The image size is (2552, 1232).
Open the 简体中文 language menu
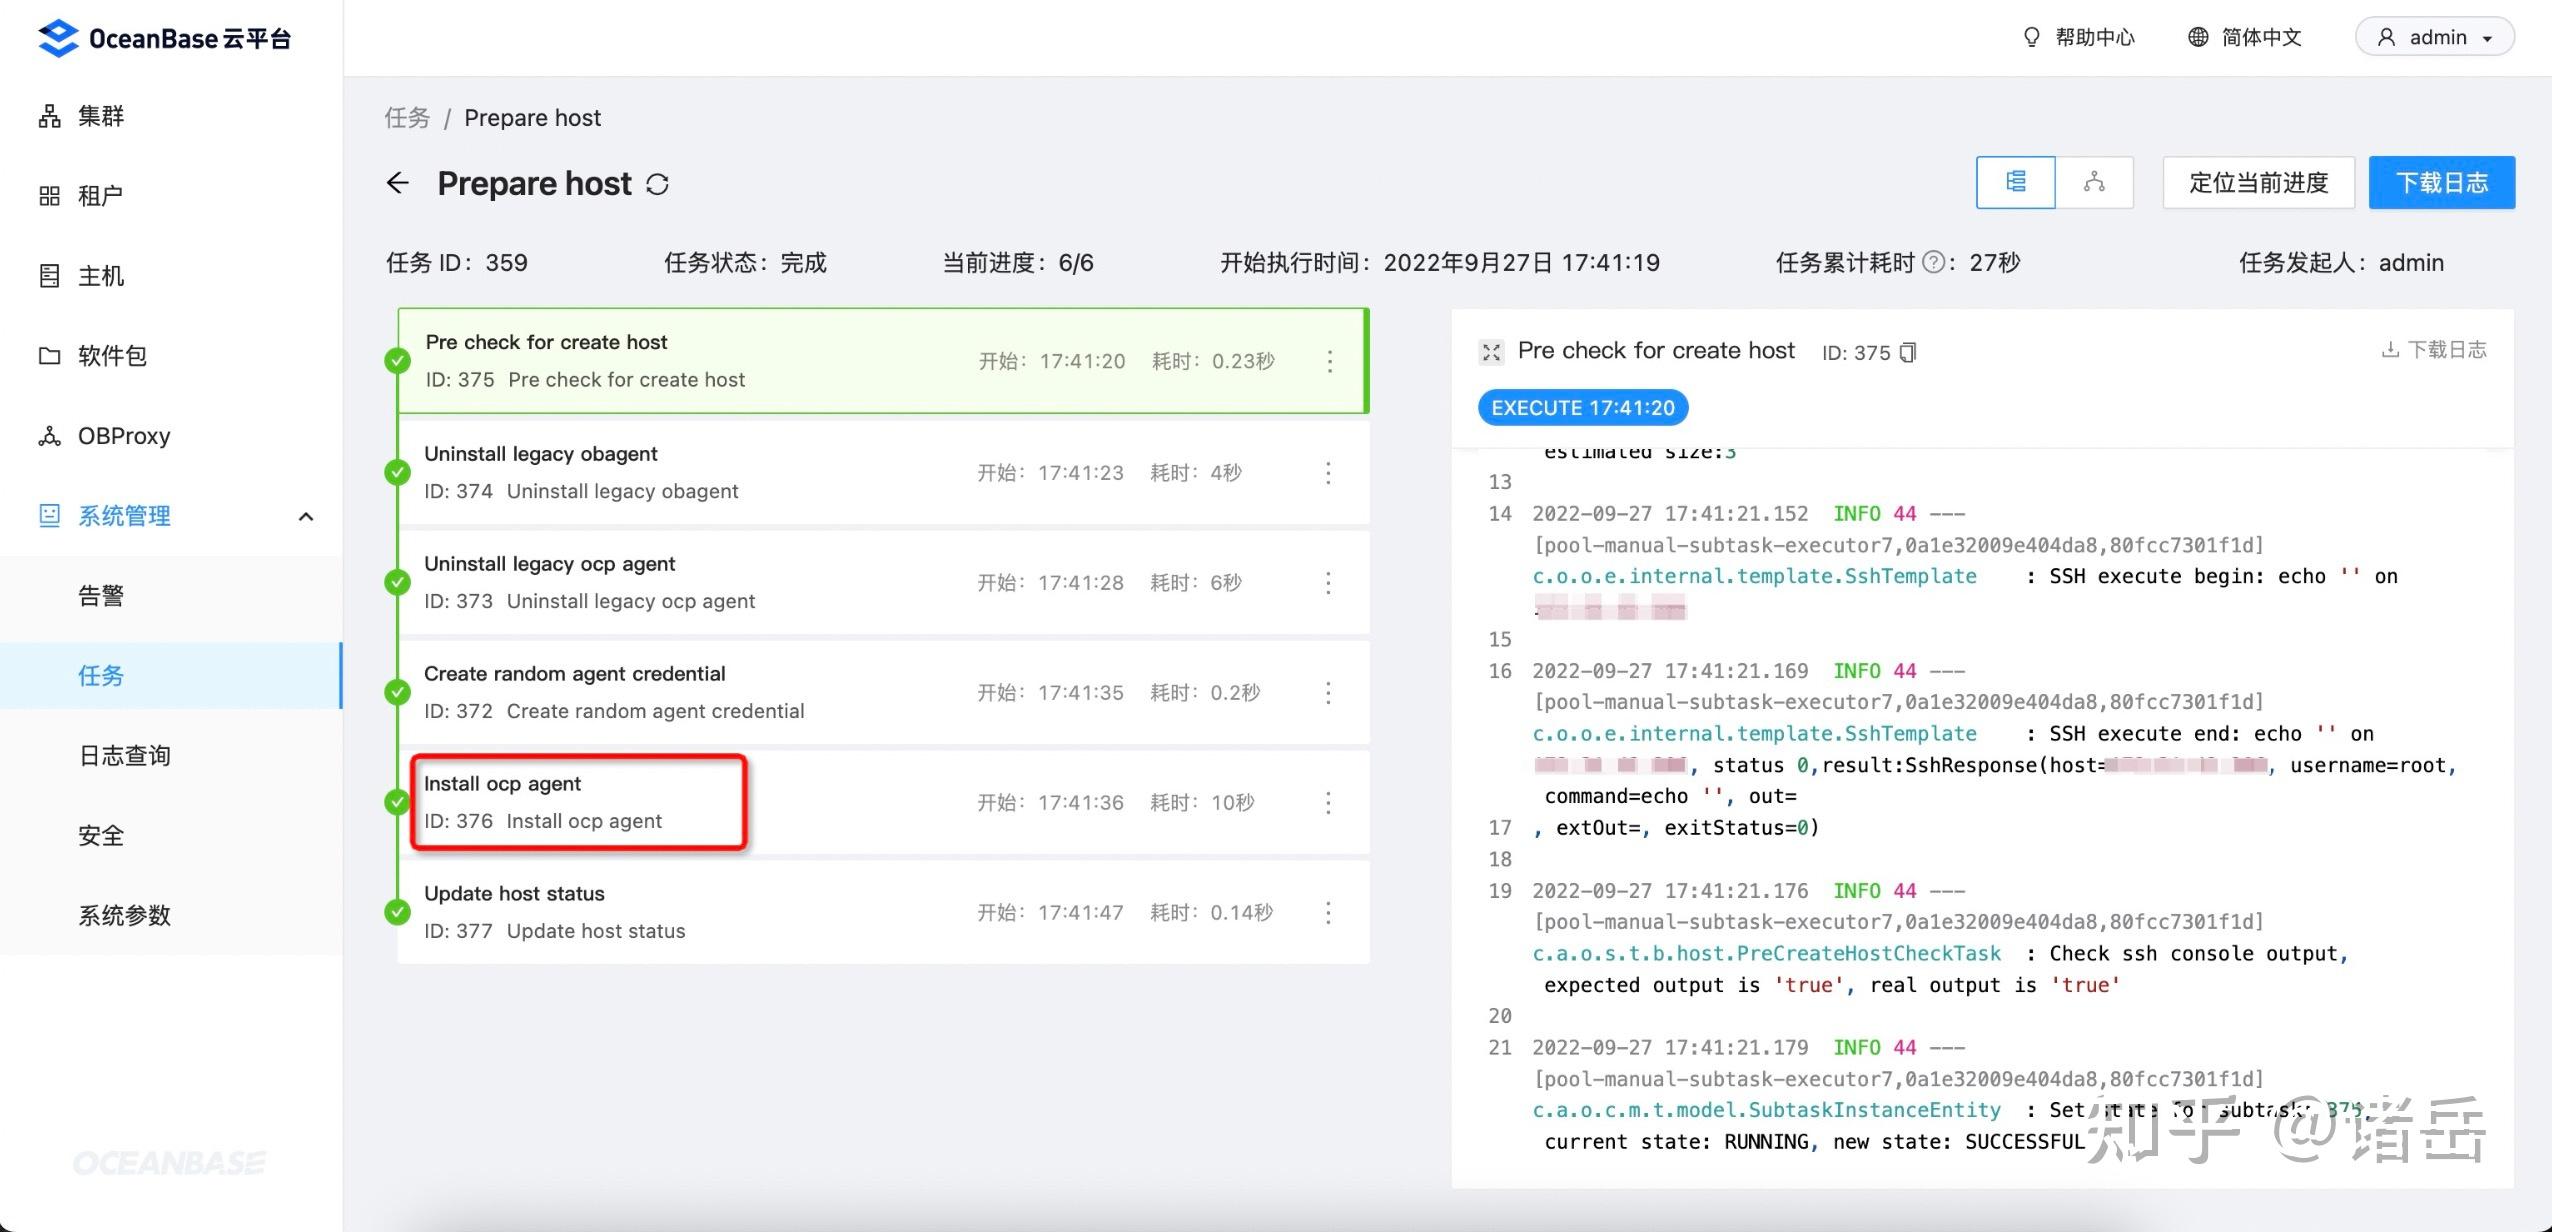pyautogui.click(x=2243, y=37)
